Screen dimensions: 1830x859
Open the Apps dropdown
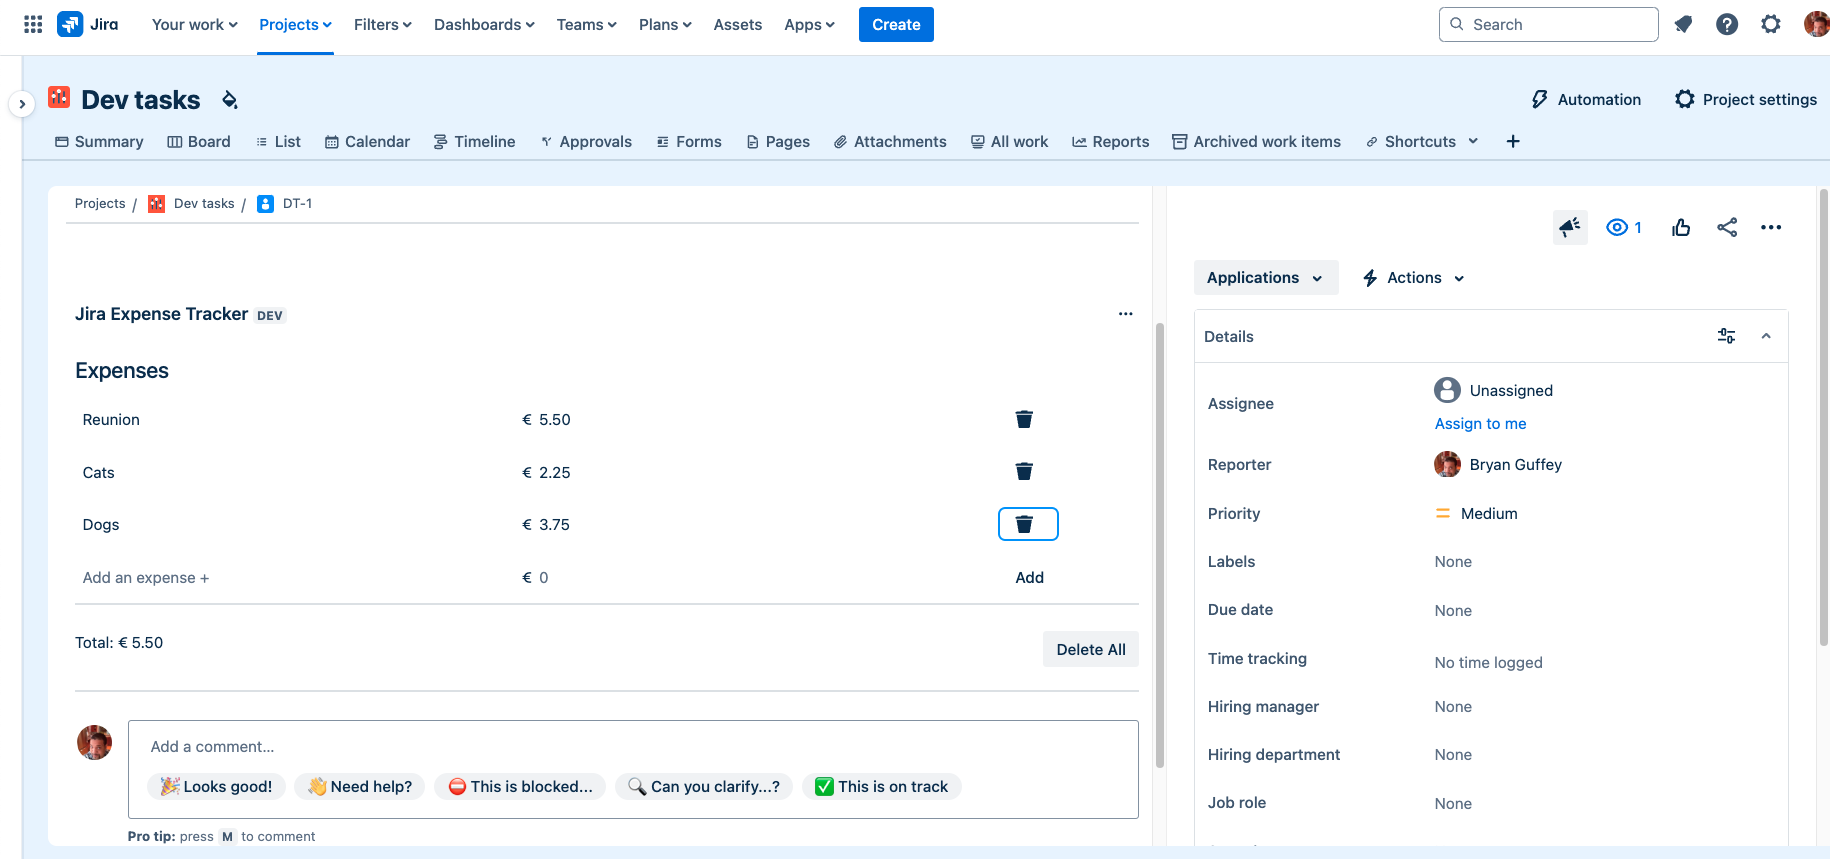tap(809, 24)
